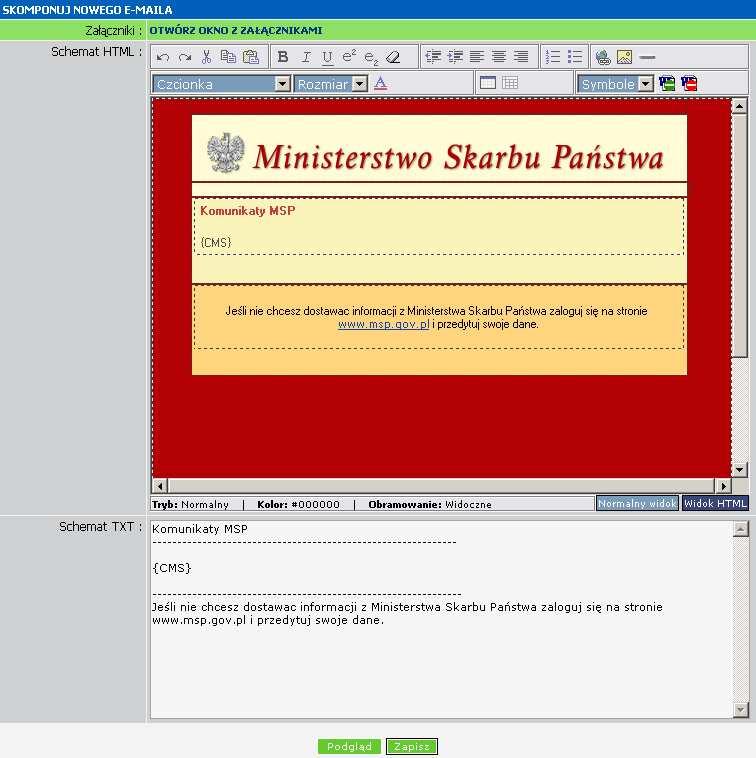The height and width of the screenshot is (758, 756).
Task: Open table grid properties icon
Action: coord(510,83)
